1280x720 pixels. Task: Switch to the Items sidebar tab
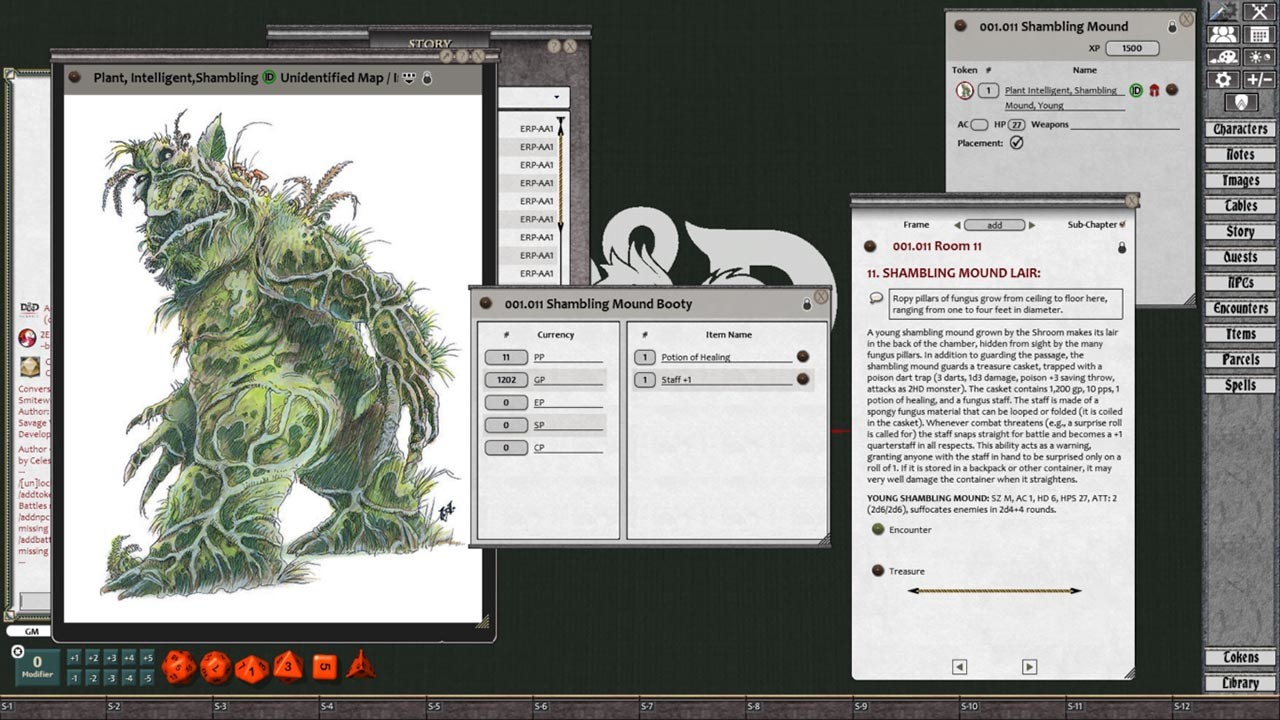(x=1239, y=333)
